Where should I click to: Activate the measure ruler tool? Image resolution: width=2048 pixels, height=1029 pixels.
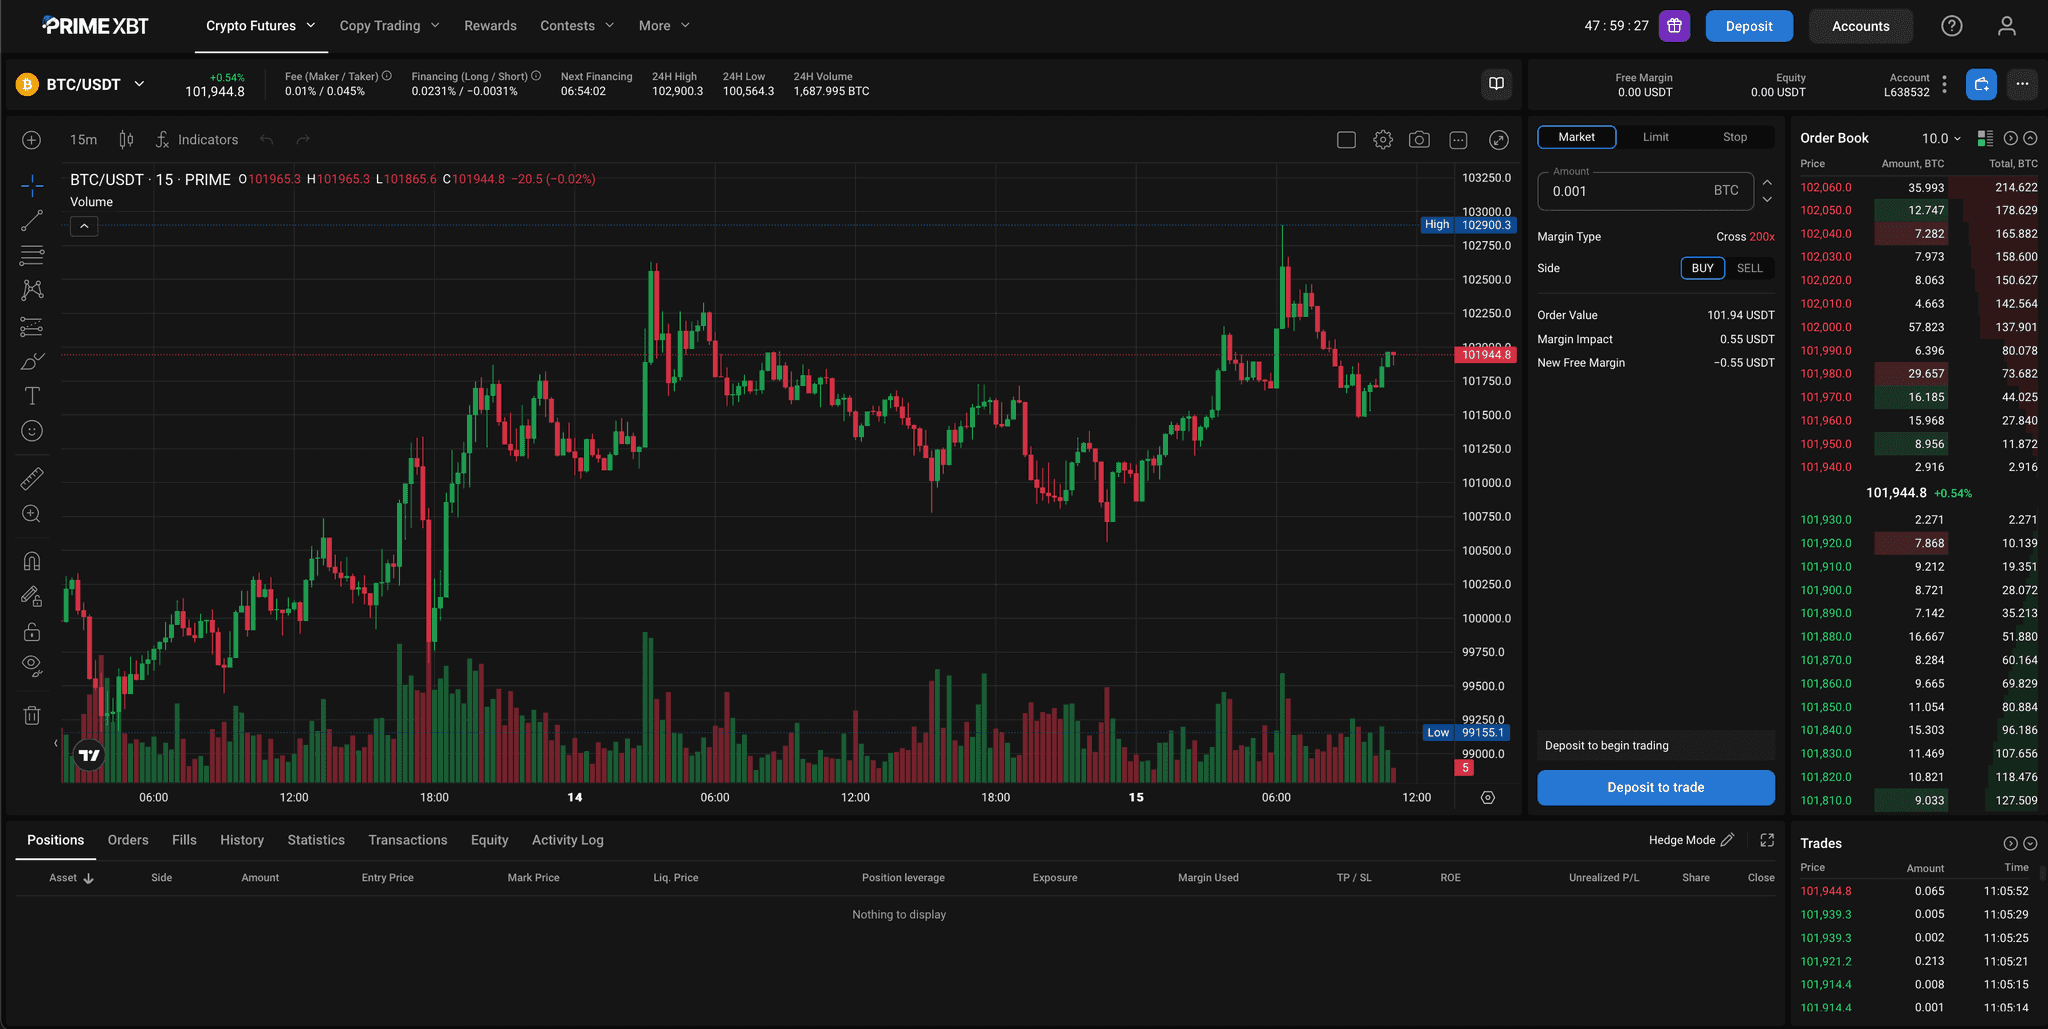pos(31,478)
